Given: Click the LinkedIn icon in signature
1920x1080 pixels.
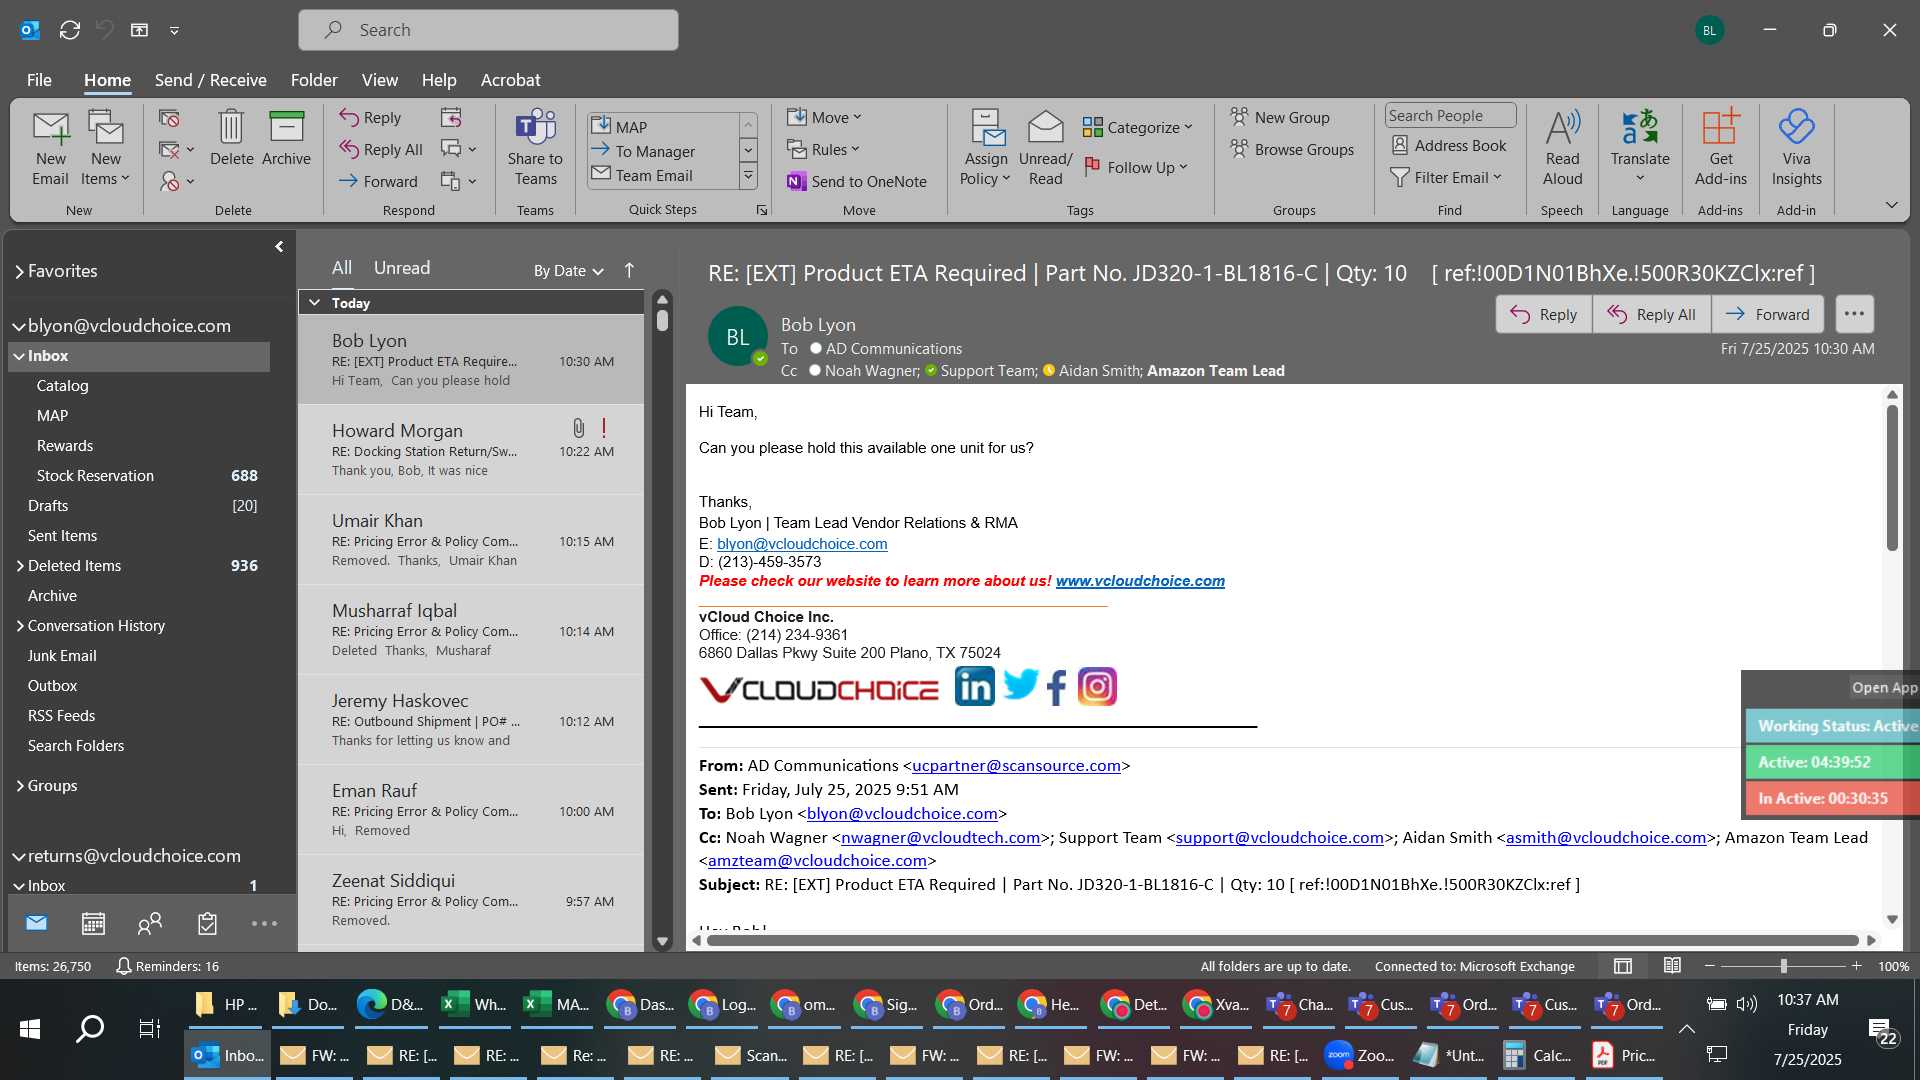Looking at the screenshot, I should (x=974, y=687).
